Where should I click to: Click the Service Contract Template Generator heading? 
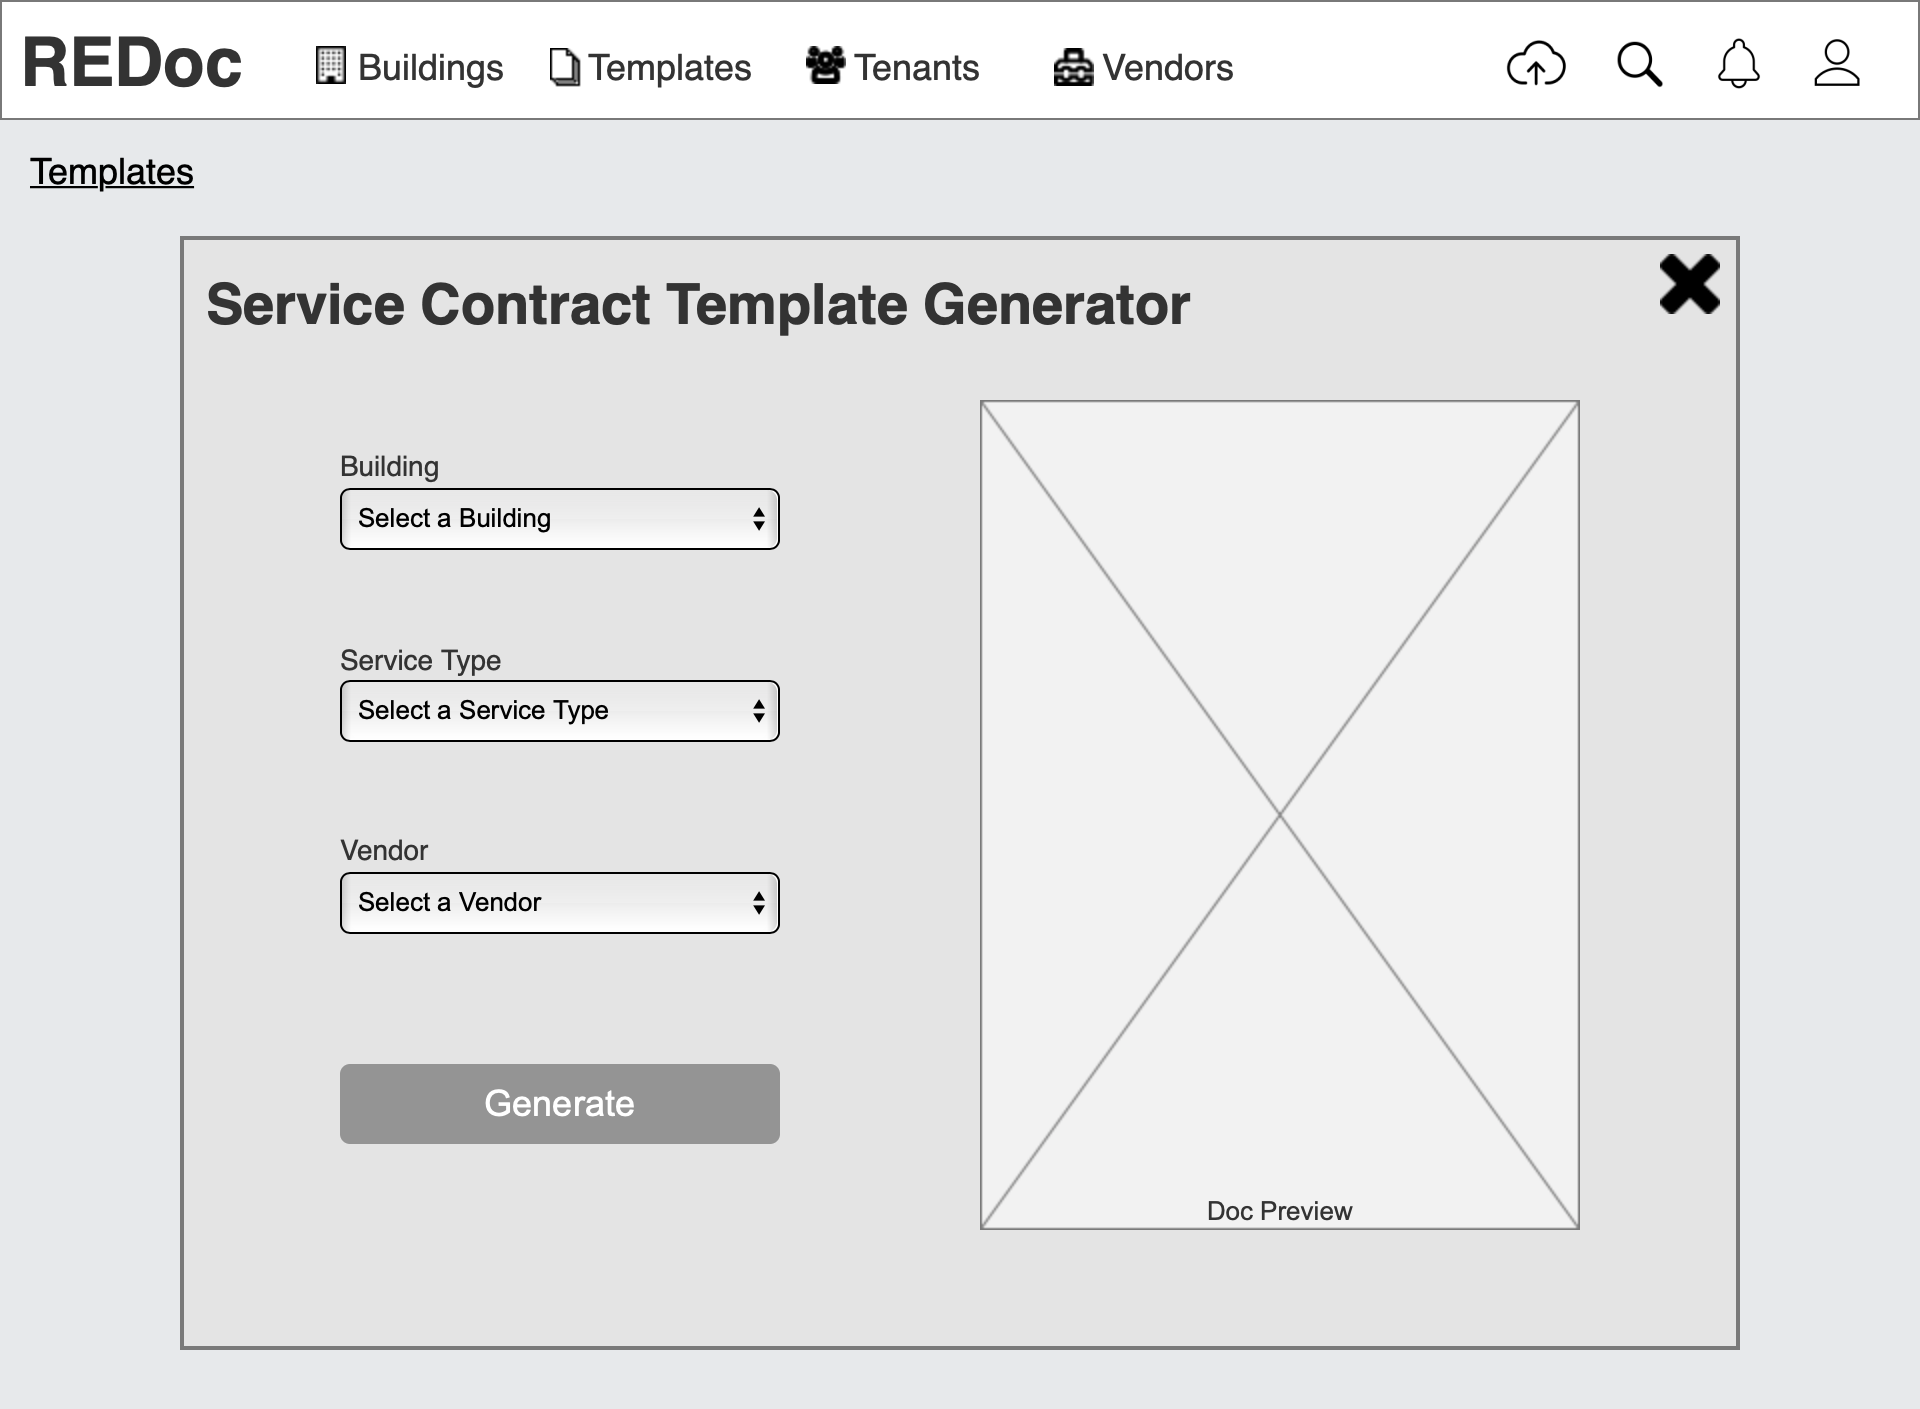pos(698,304)
